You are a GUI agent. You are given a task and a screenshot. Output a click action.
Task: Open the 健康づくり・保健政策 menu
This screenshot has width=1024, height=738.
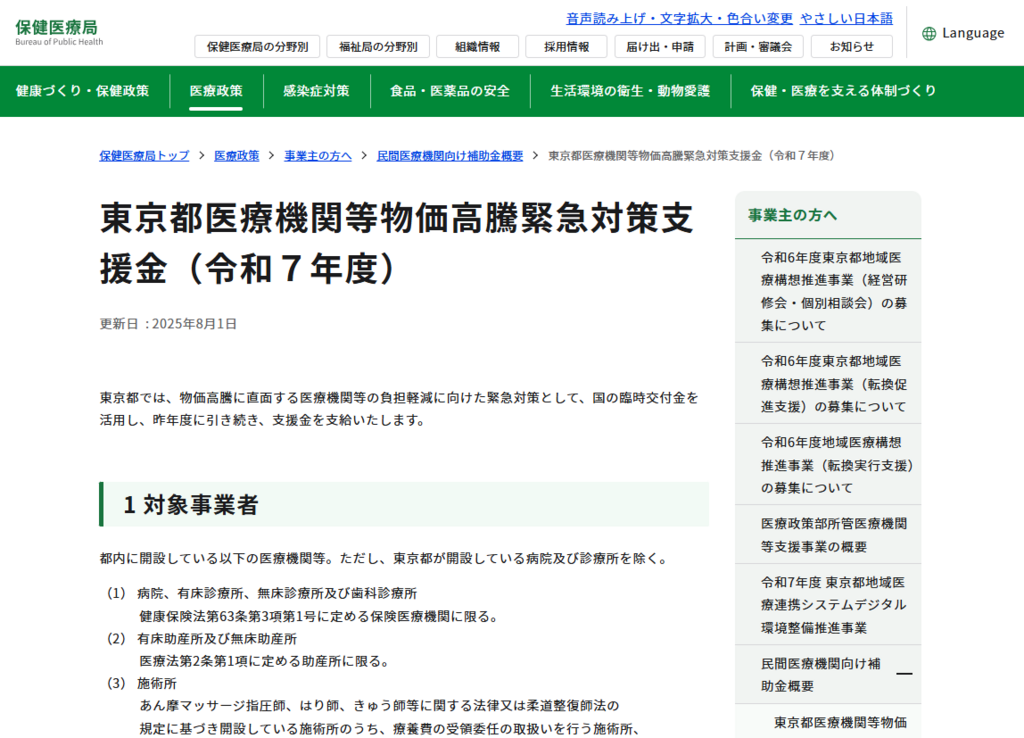tap(82, 91)
